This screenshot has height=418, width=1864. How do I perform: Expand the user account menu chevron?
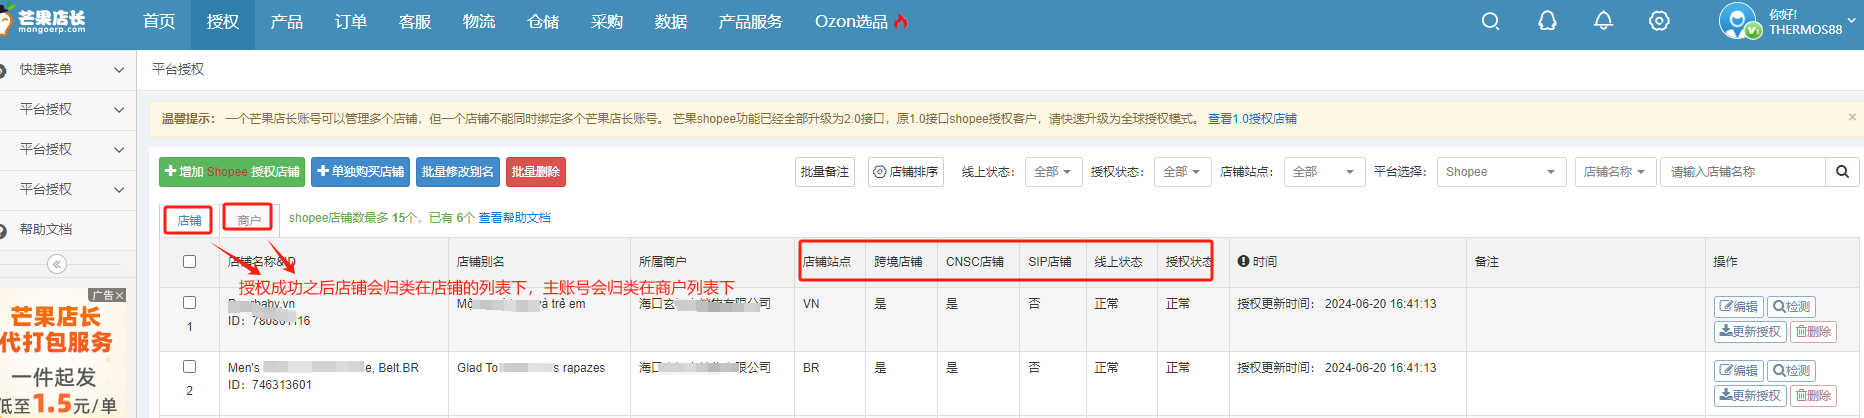coord(1852,20)
